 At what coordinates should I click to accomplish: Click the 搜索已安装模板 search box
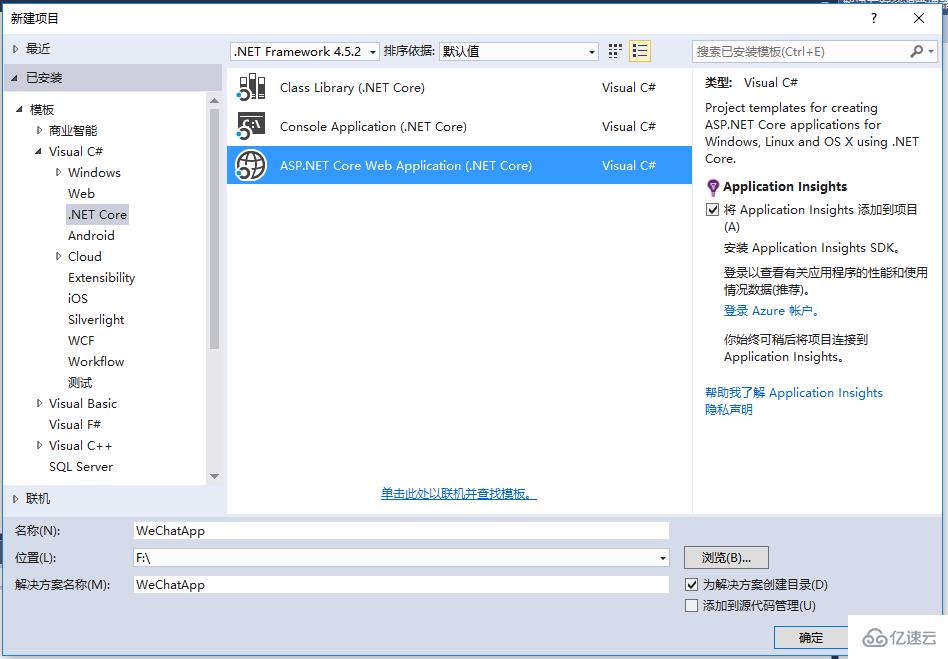(799, 51)
